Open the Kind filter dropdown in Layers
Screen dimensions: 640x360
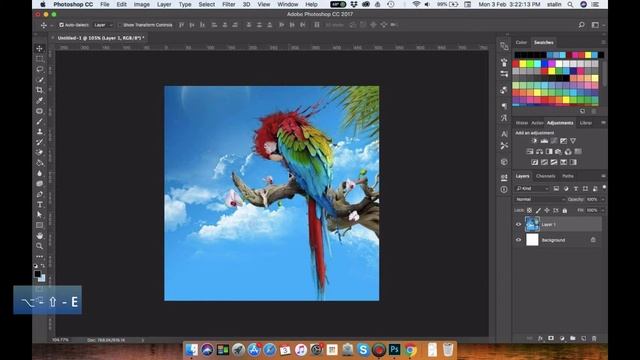point(532,189)
